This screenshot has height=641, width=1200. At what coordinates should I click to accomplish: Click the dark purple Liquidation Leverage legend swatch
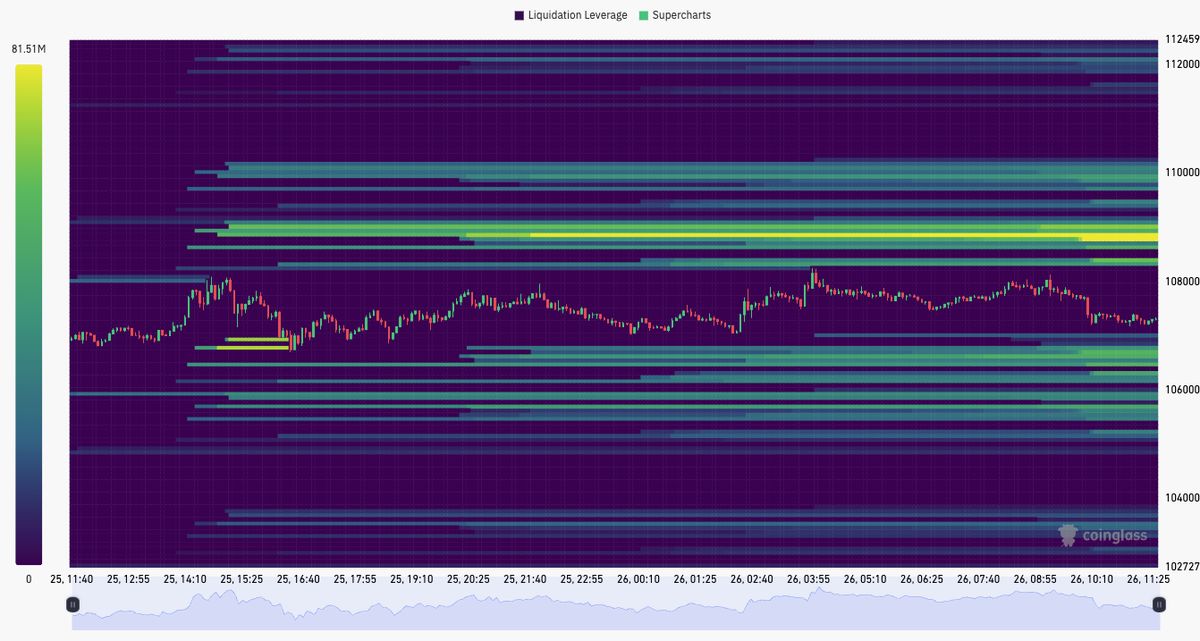(519, 15)
